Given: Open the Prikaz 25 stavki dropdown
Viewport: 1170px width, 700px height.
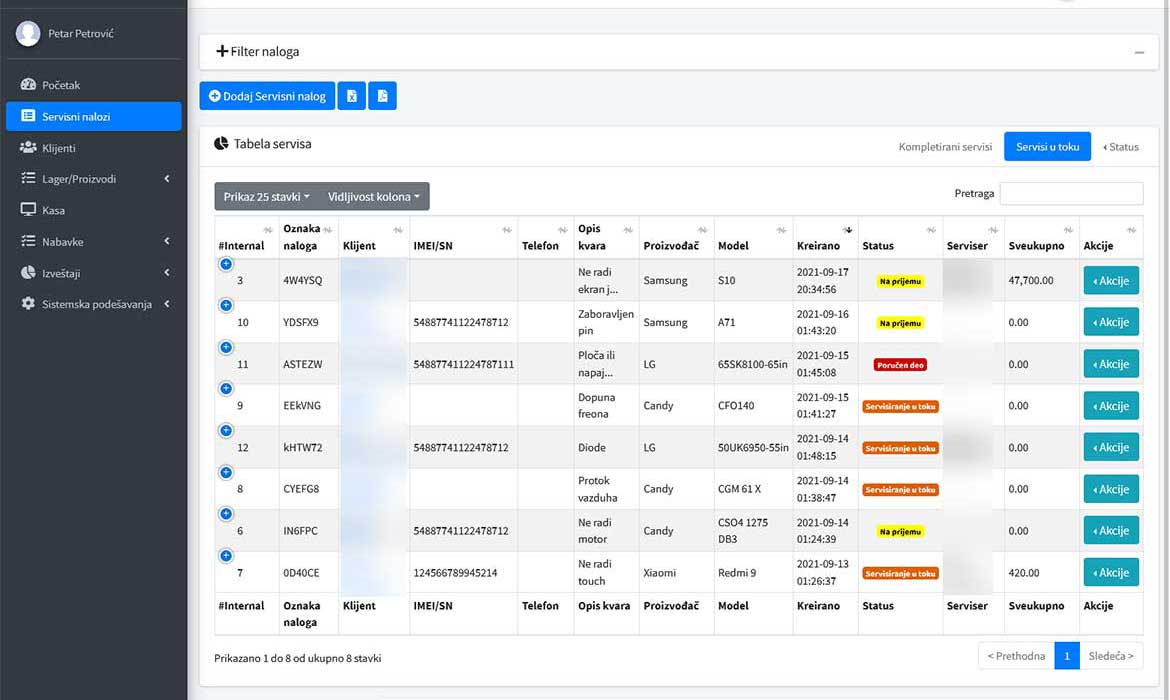Looking at the screenshot, I should click(266, 197).
